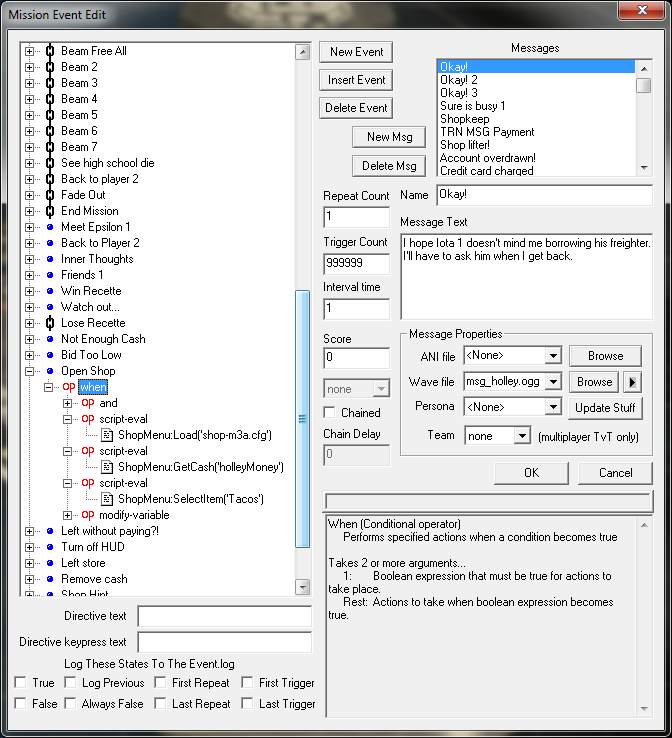Click the blue dot icon for Inner Thoughts
Image resolution: width=672 pixels, height=738 pixels.
point(50,259)
